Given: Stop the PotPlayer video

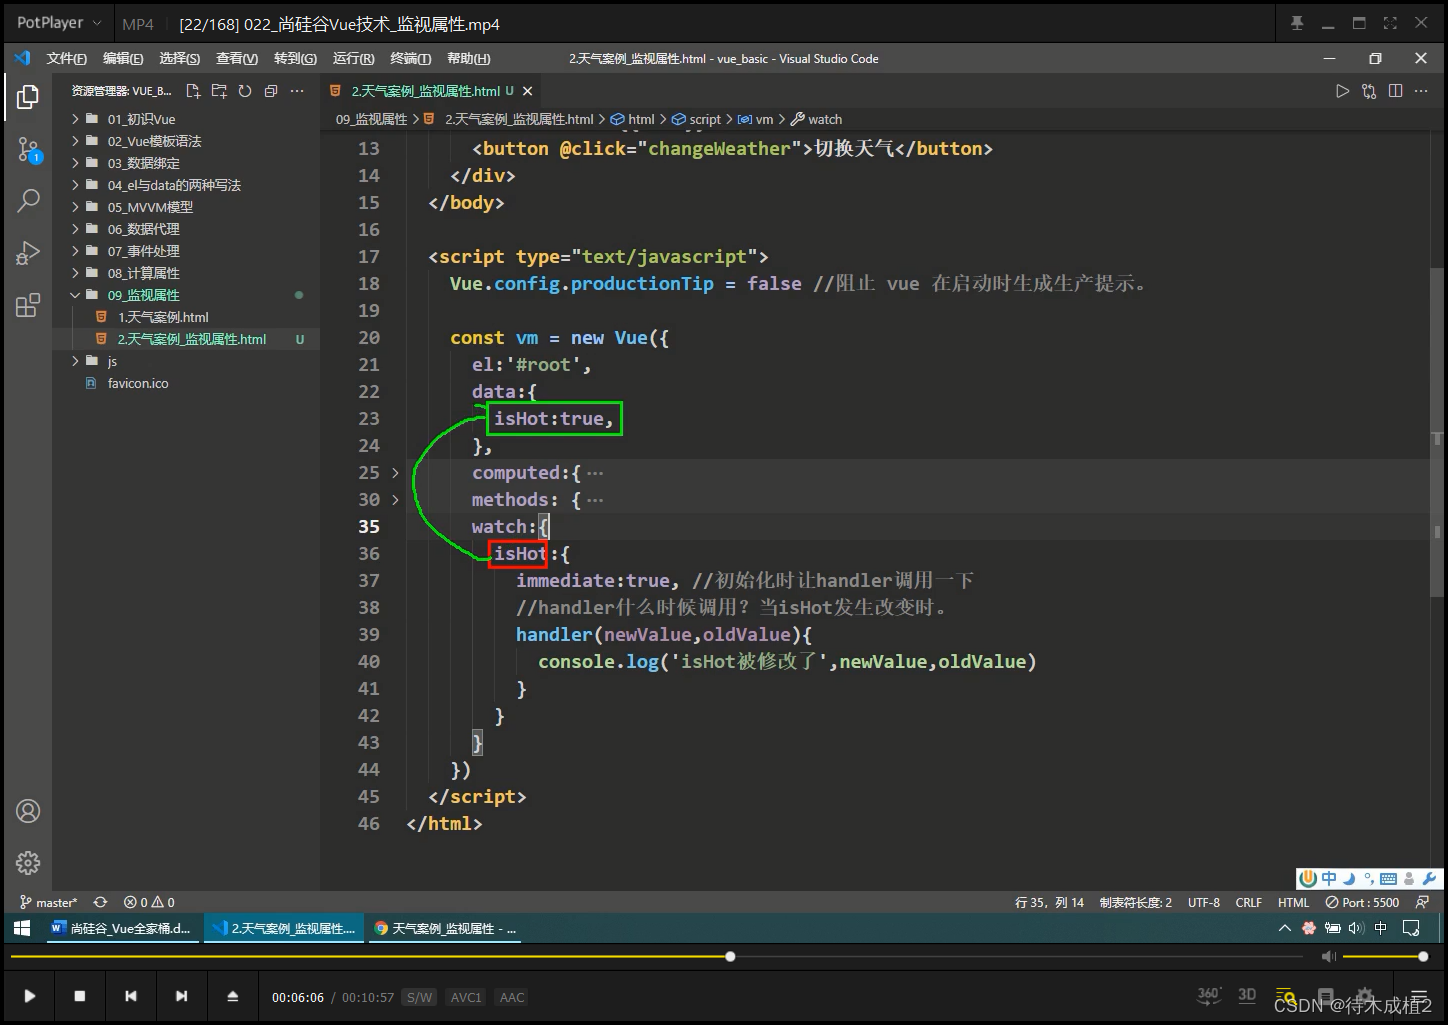Looking at the screenshot, I should (80, 996).
